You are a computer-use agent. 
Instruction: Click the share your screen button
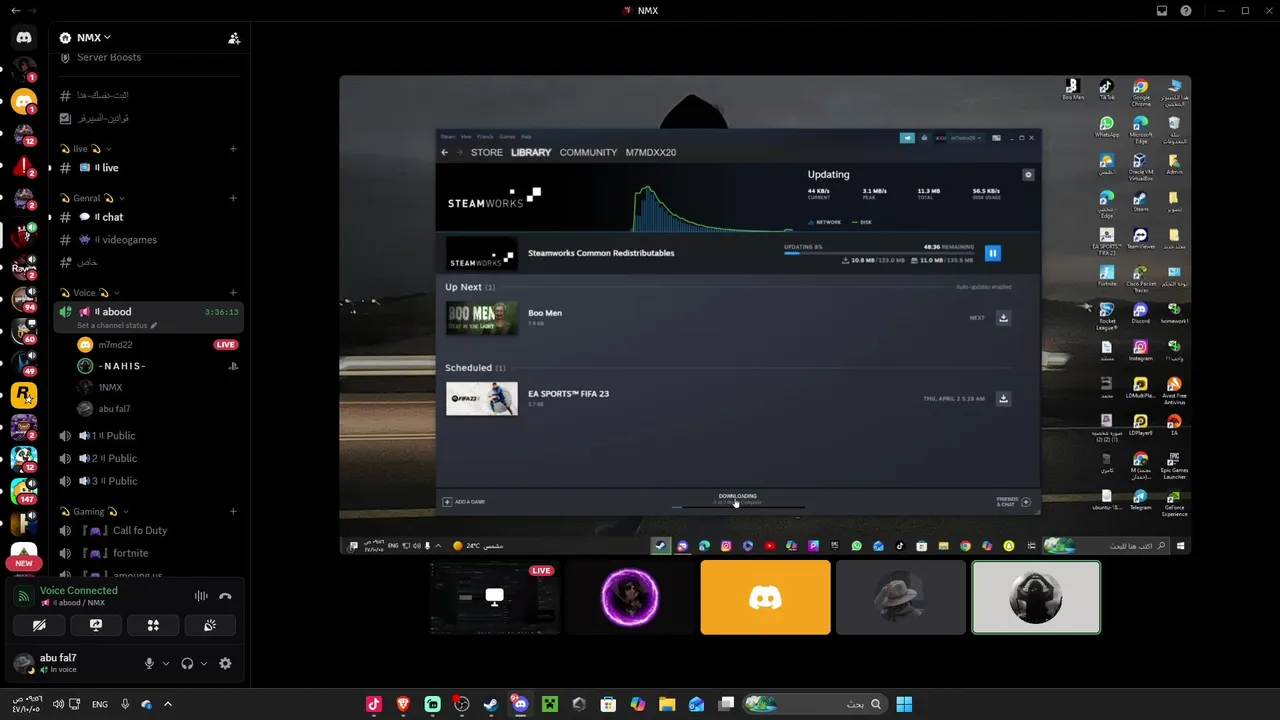[x=96, y=625]
